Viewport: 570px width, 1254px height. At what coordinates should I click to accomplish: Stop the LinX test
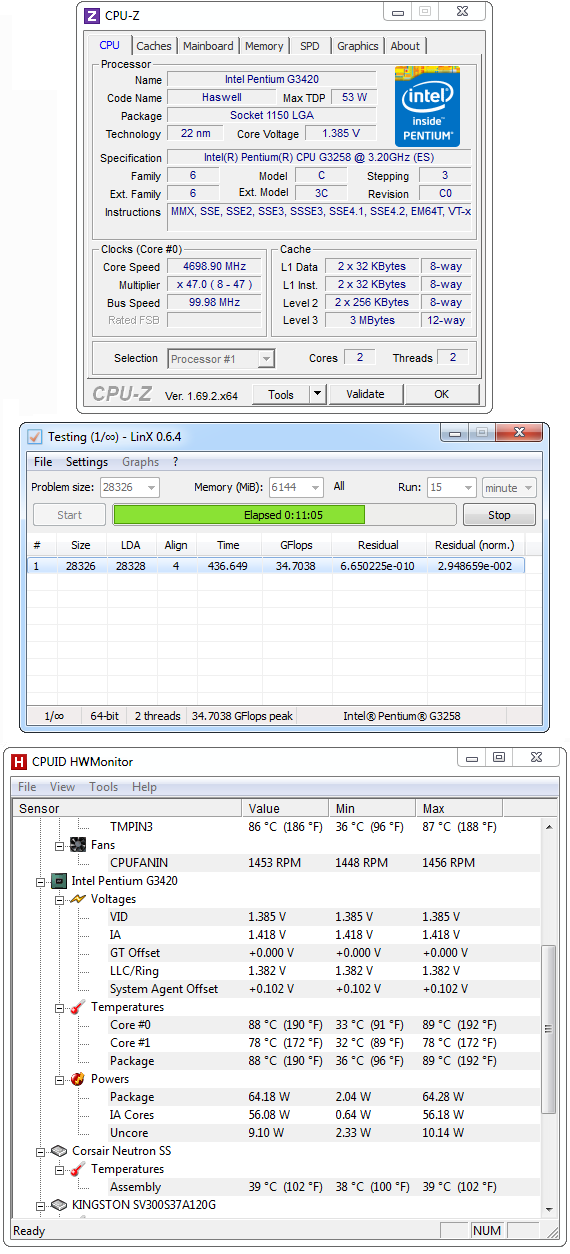click(499, 515)
